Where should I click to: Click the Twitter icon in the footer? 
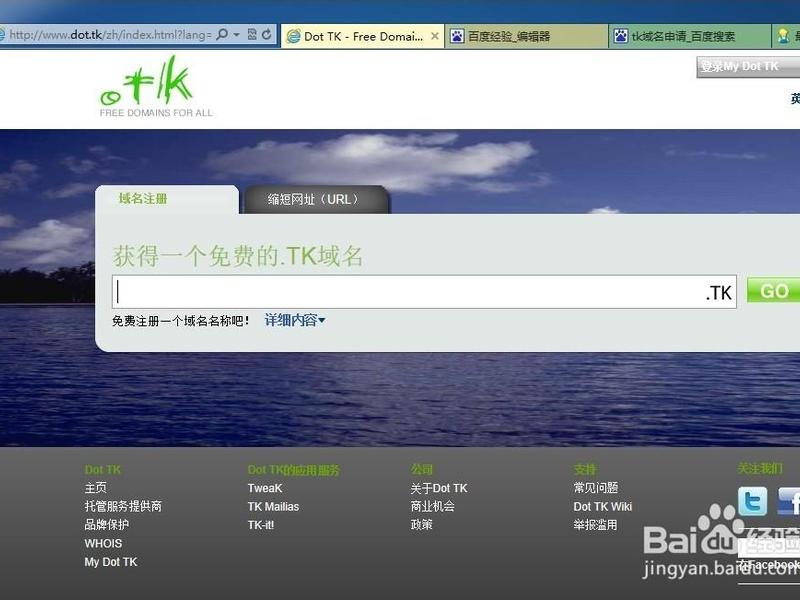coord(753,501)
